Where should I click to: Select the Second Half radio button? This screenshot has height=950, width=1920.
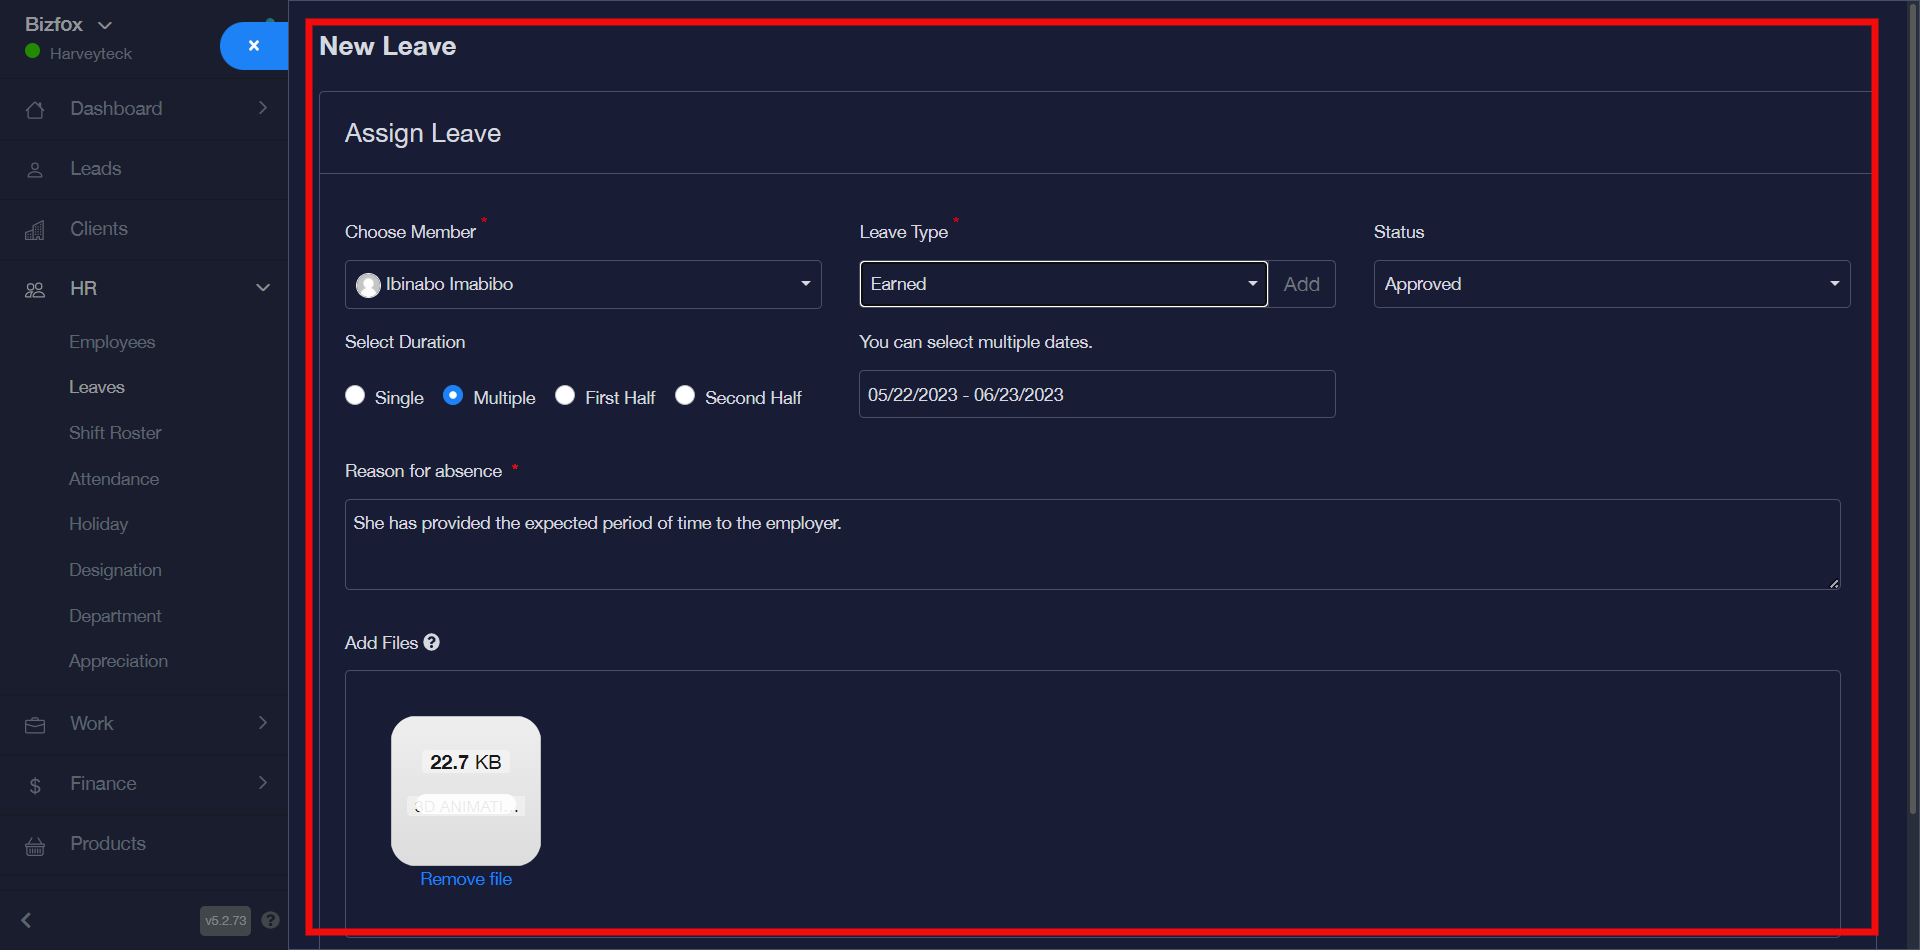pos(685,396)
